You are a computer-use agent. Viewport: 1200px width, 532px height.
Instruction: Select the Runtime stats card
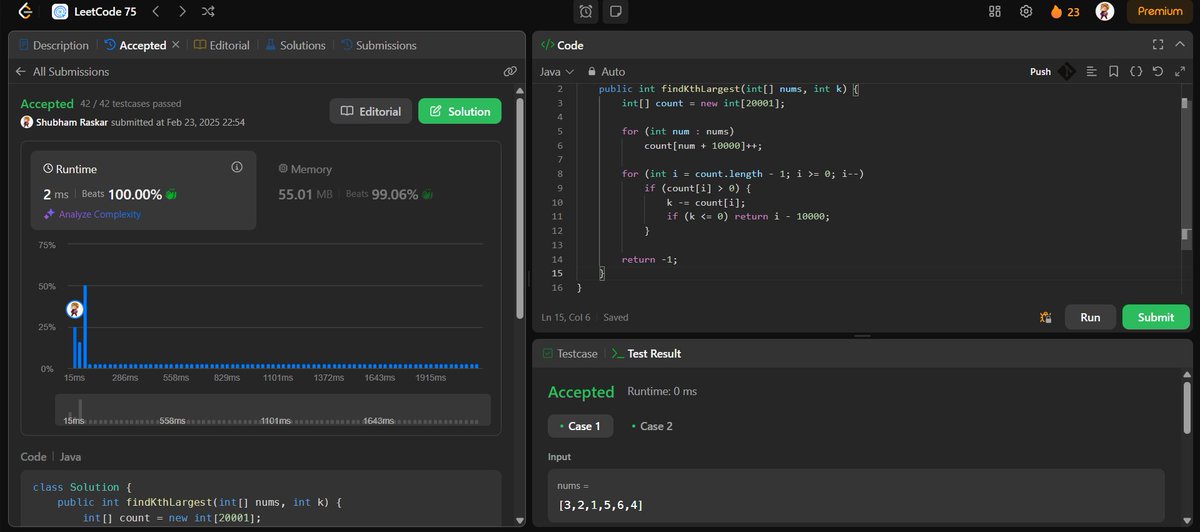coord(143,189)
